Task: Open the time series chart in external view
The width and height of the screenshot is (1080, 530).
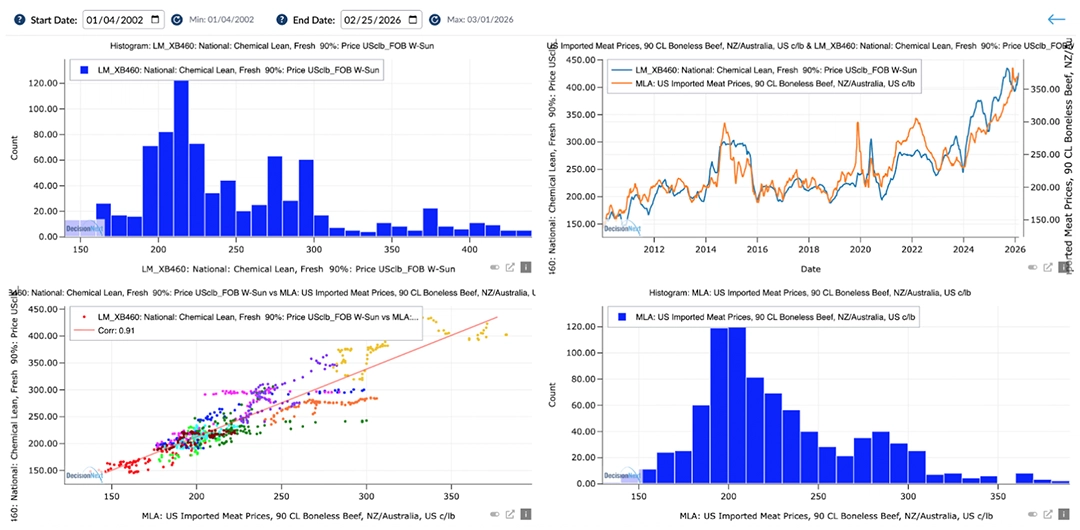Action: pos(1047,267)
